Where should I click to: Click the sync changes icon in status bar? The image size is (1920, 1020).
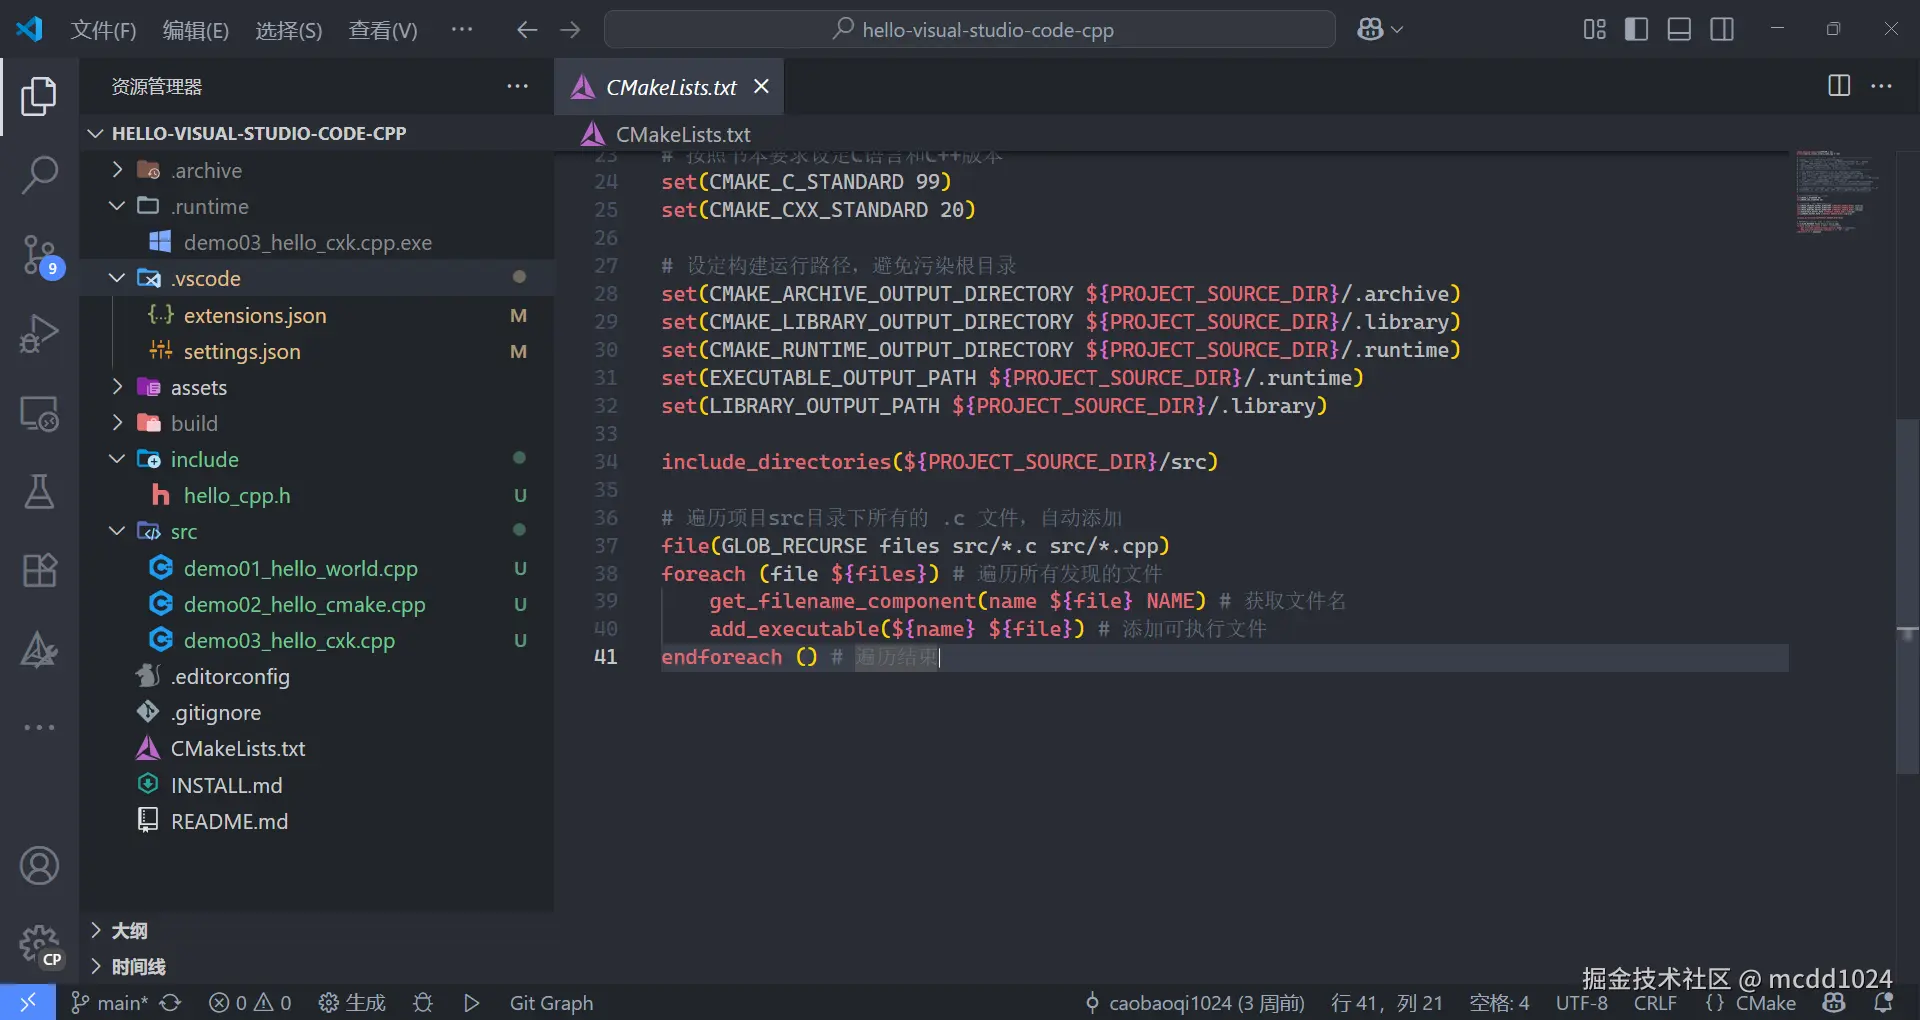[171, 1003]
